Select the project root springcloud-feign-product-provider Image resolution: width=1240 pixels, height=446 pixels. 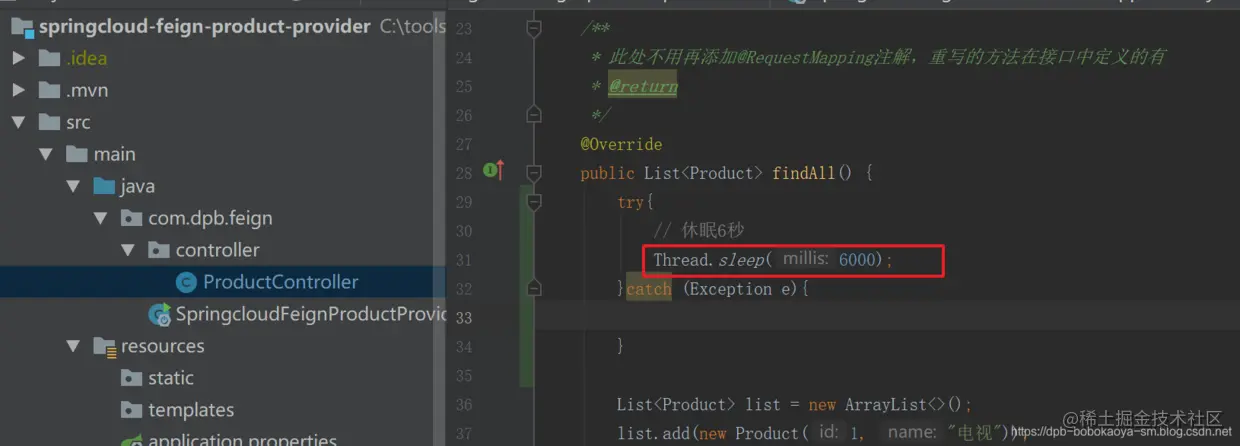pyautogui.click(x=223, y=26)
